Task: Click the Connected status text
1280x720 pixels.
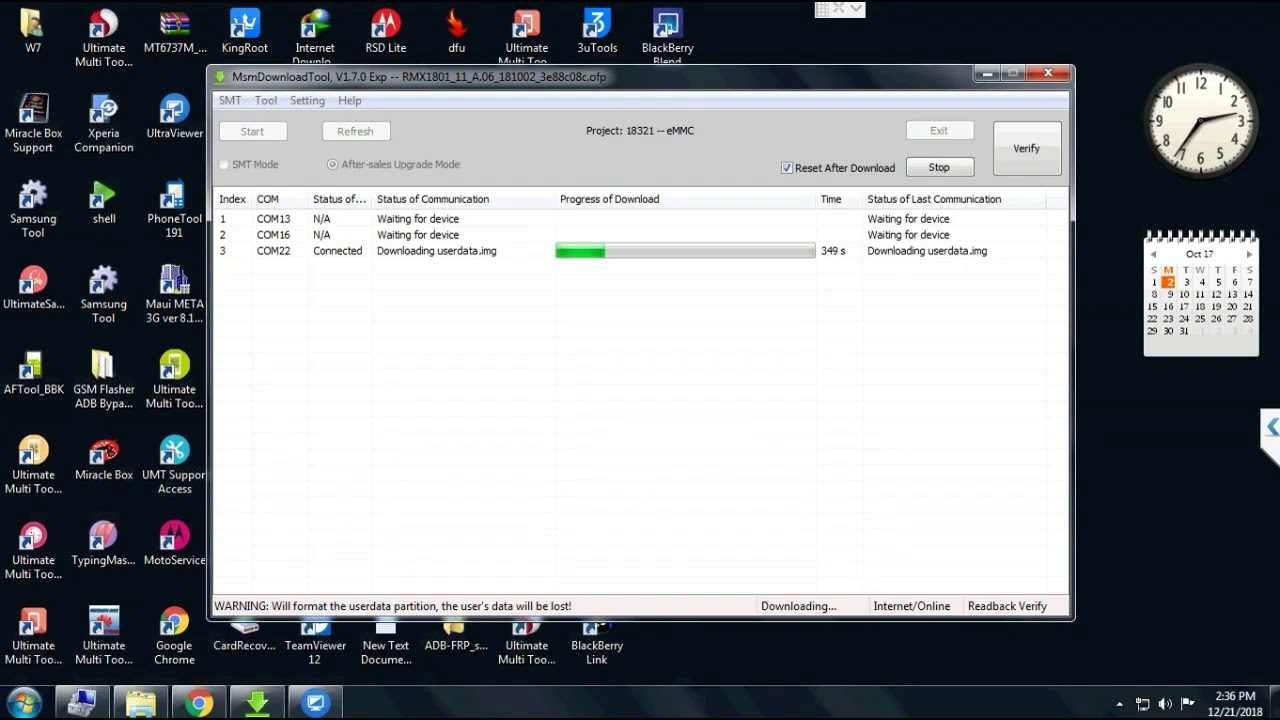Action: coord(337,251)
